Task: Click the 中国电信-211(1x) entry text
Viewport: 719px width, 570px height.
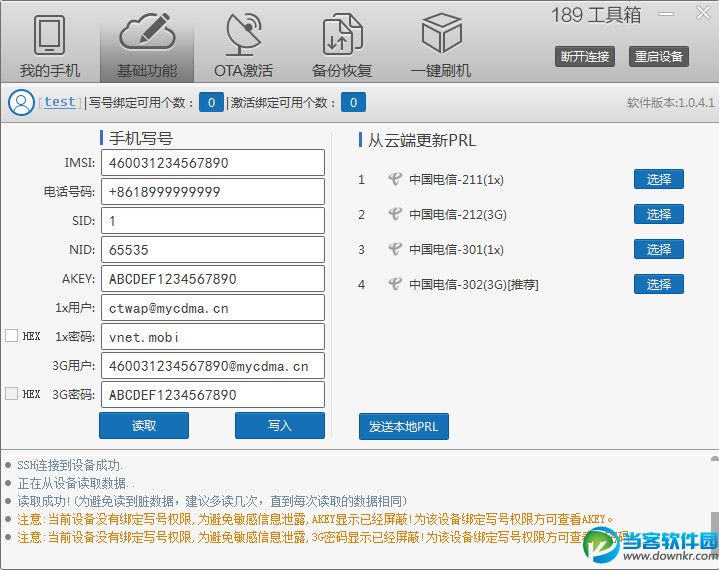Action: click(x=456, y=179)
